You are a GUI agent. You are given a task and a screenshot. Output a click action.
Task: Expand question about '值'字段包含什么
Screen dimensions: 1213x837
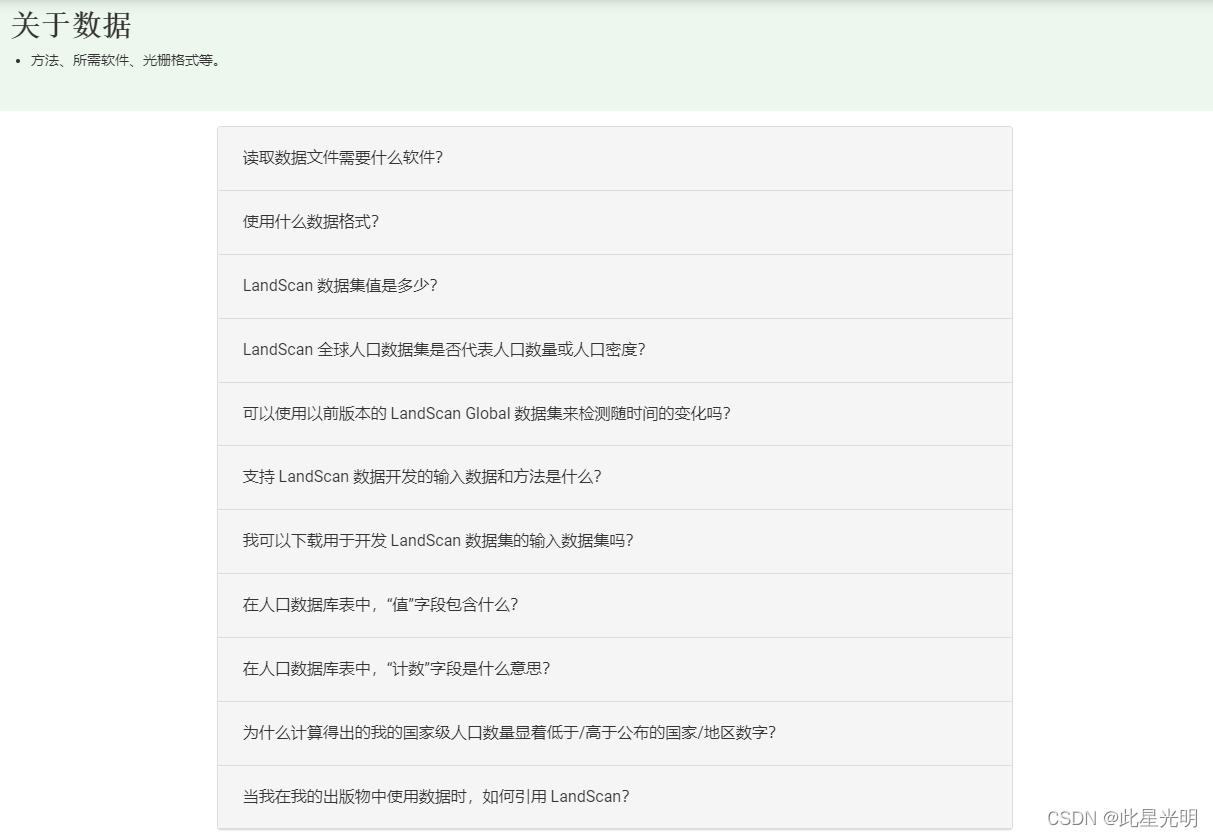click(x=614, y=605)
